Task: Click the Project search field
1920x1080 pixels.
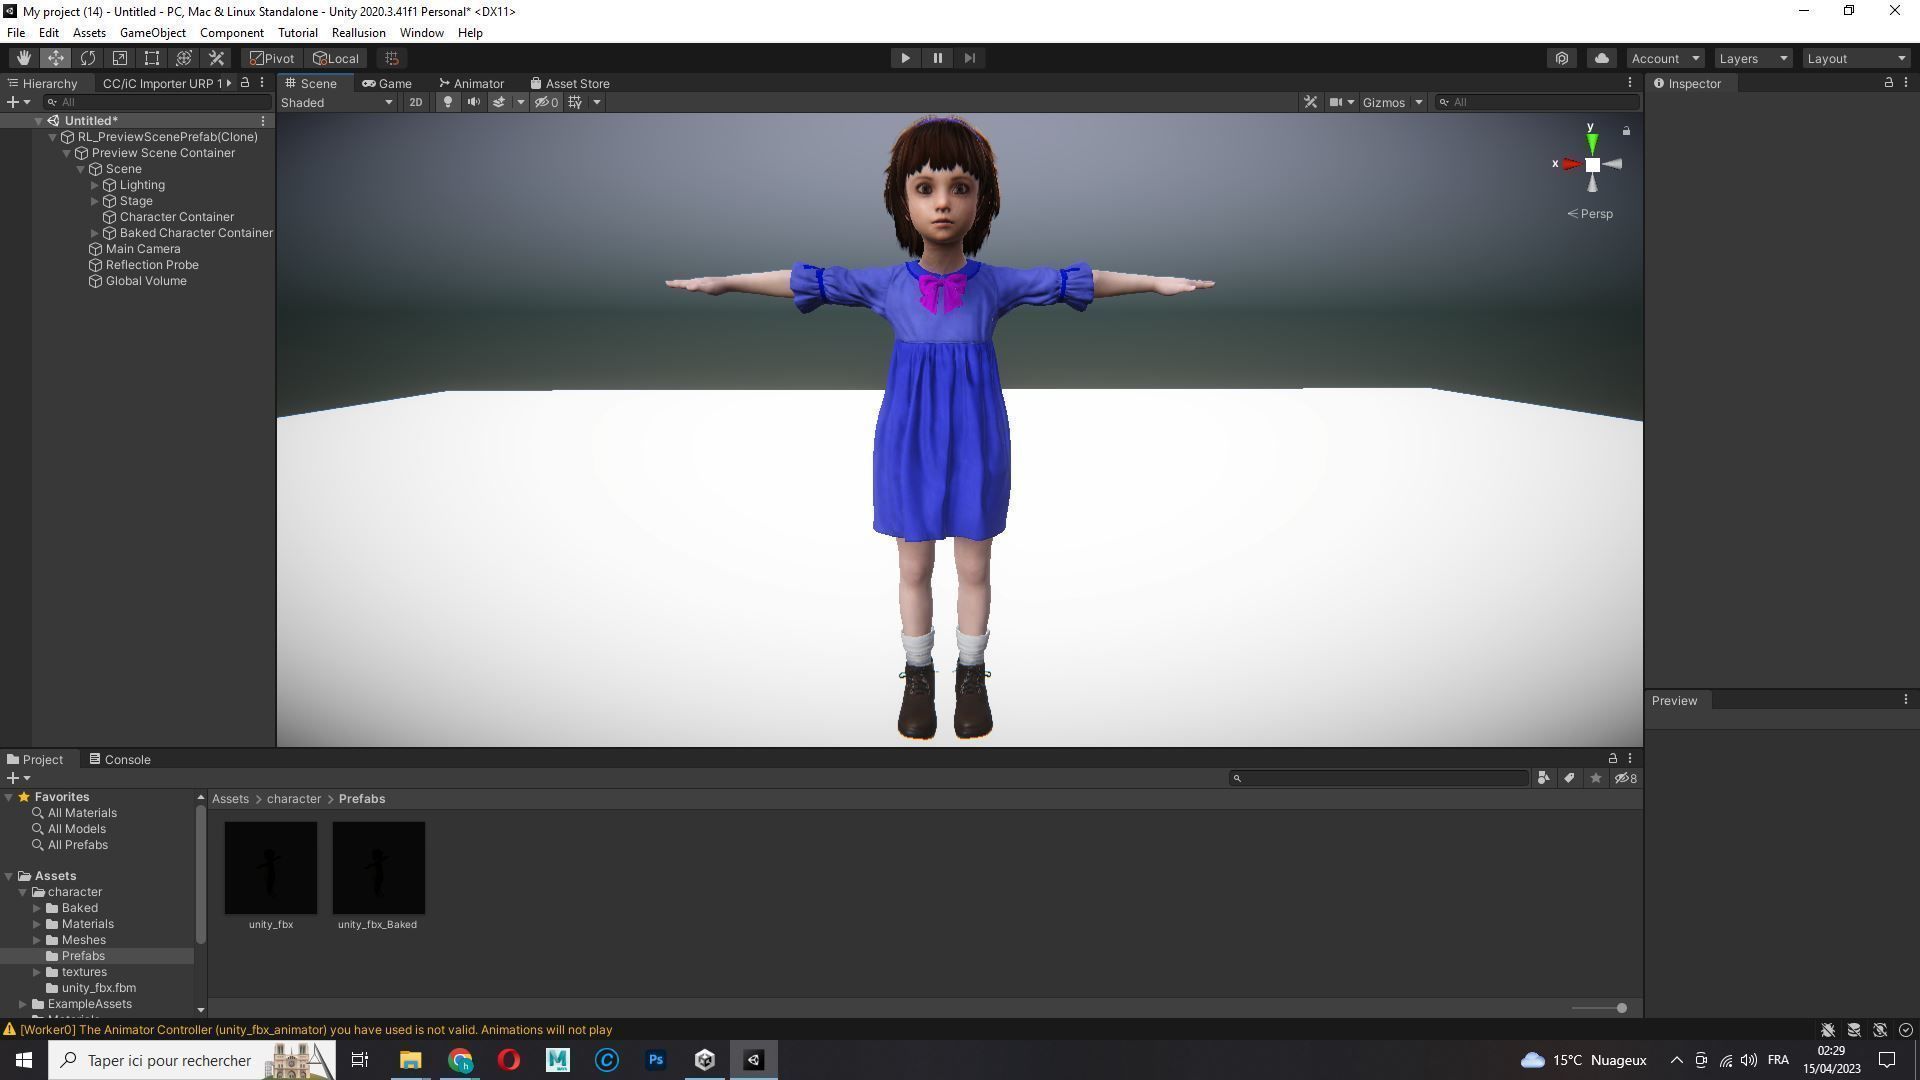Action: [1379, 778]
